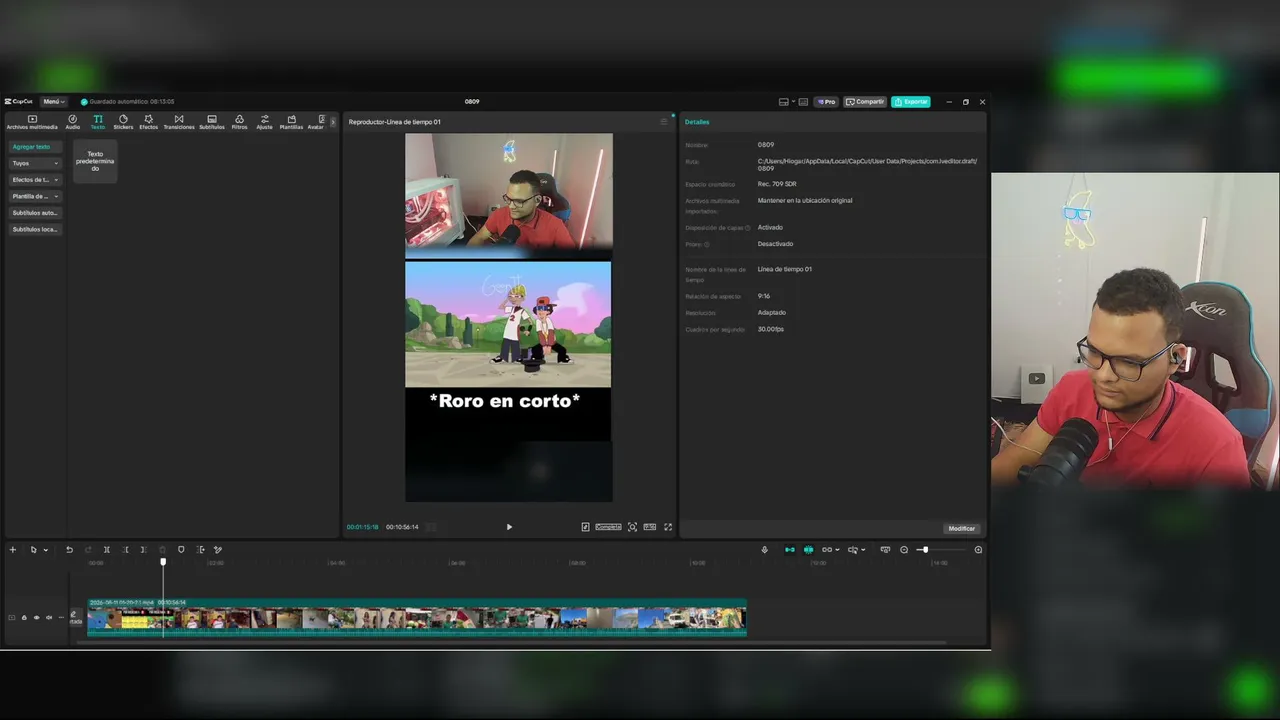Add a marker with the shield icon

point(181,549)
